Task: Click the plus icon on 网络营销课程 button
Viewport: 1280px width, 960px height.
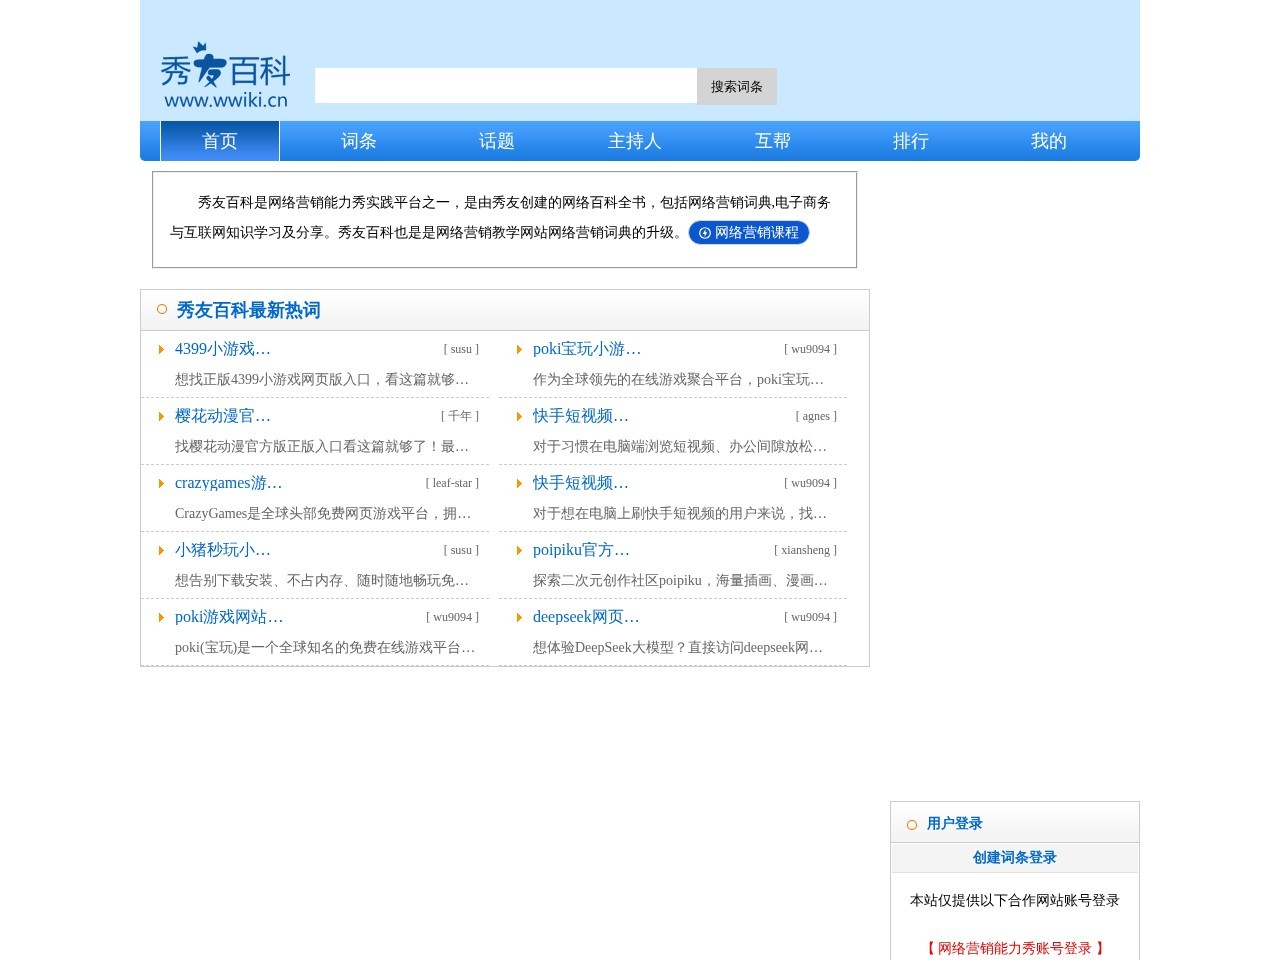Action: coord(703,233)
